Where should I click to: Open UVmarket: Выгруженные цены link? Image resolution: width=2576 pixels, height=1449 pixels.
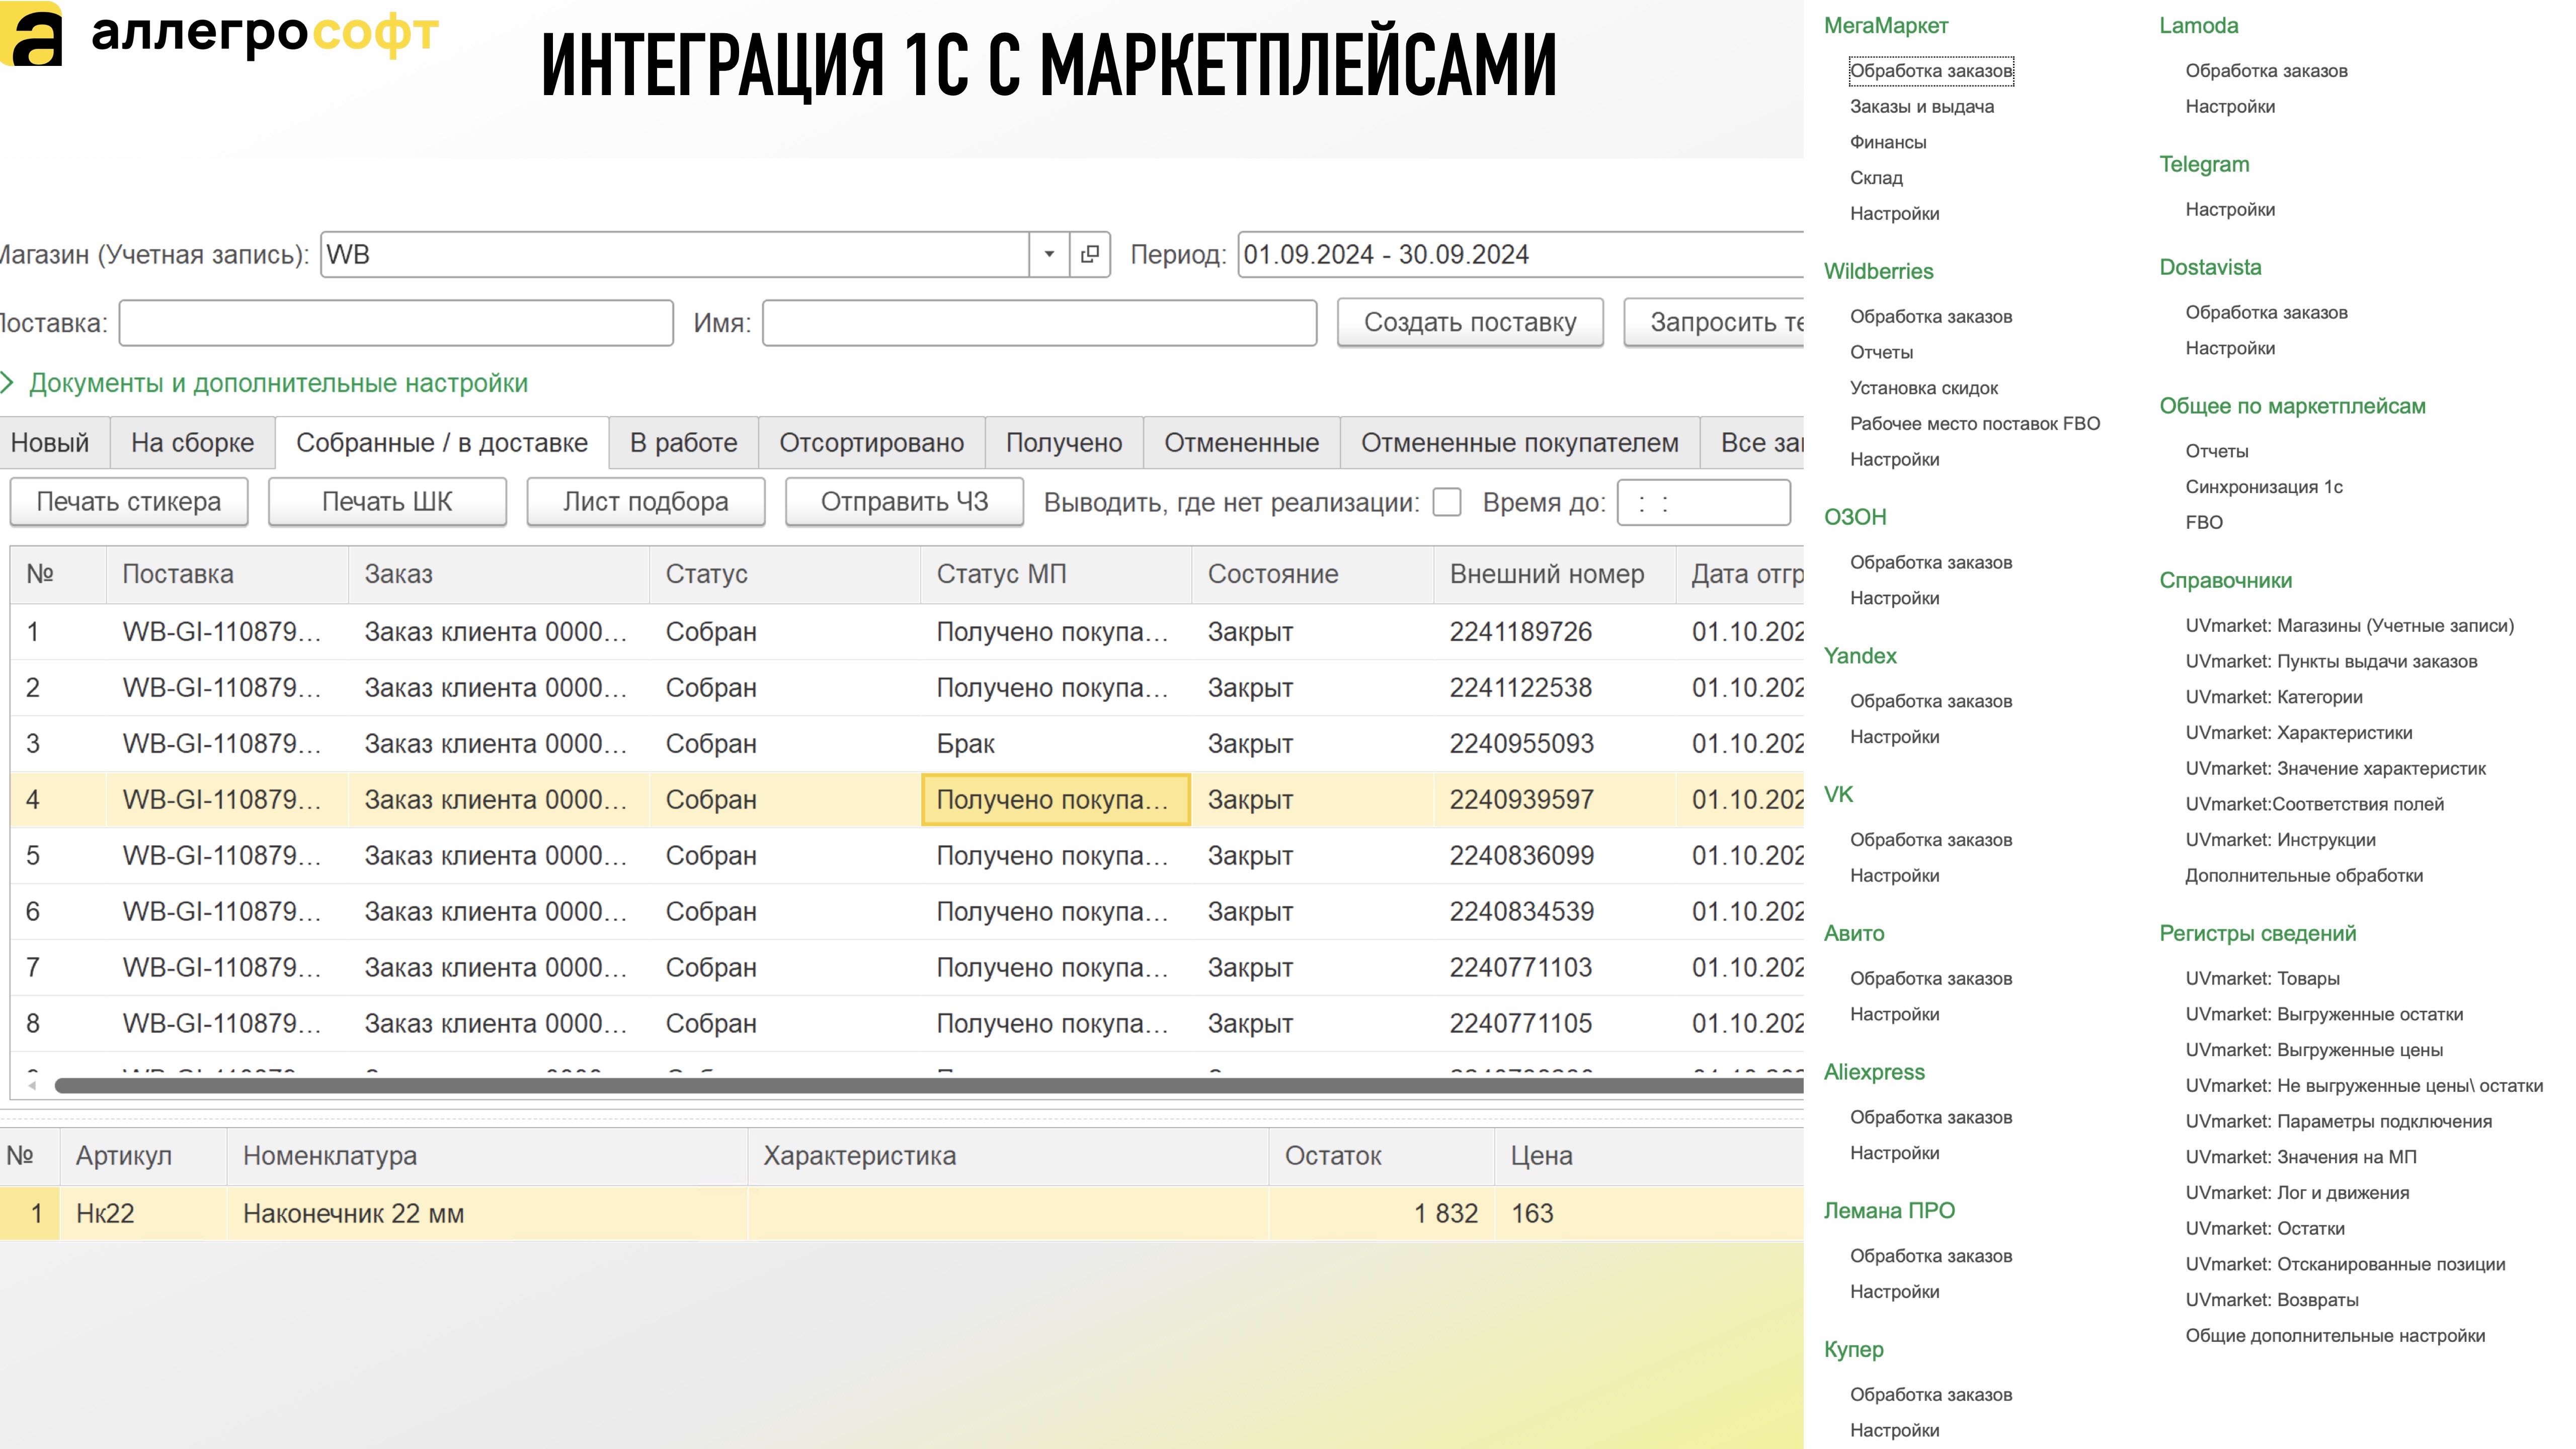(x=2313, y=1050)
